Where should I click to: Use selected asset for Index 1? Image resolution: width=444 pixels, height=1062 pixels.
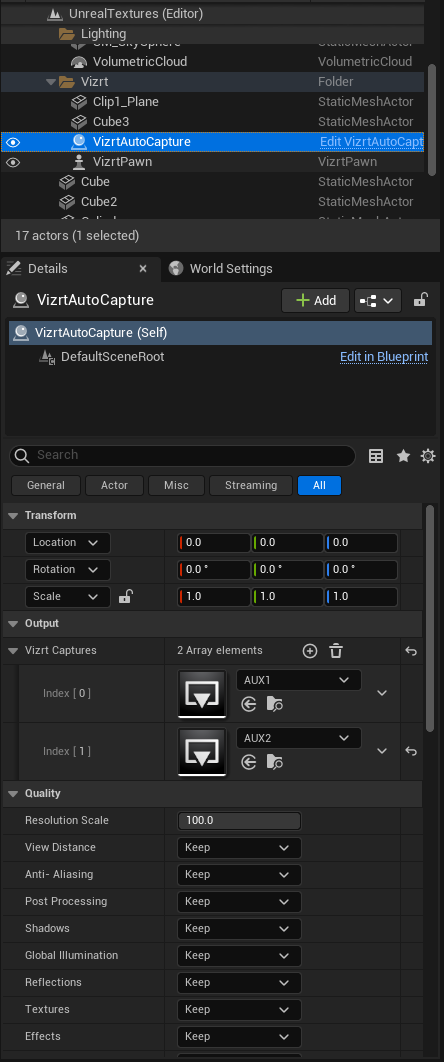(249, 763)
